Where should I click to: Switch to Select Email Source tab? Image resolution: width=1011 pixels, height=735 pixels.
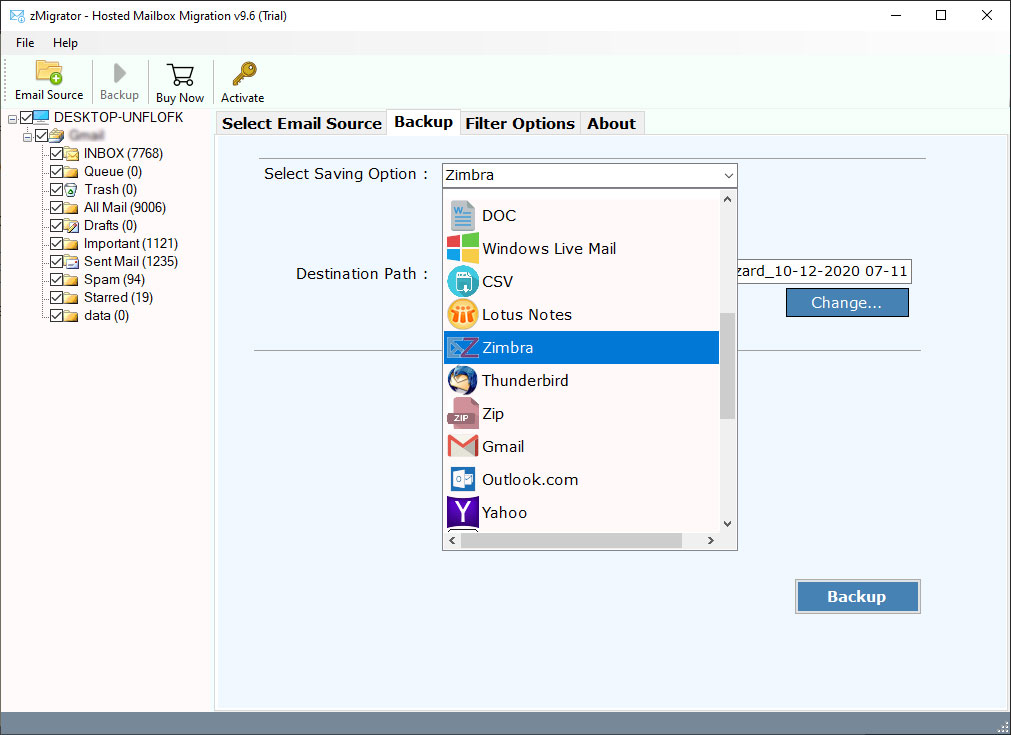tap(302, 123)
